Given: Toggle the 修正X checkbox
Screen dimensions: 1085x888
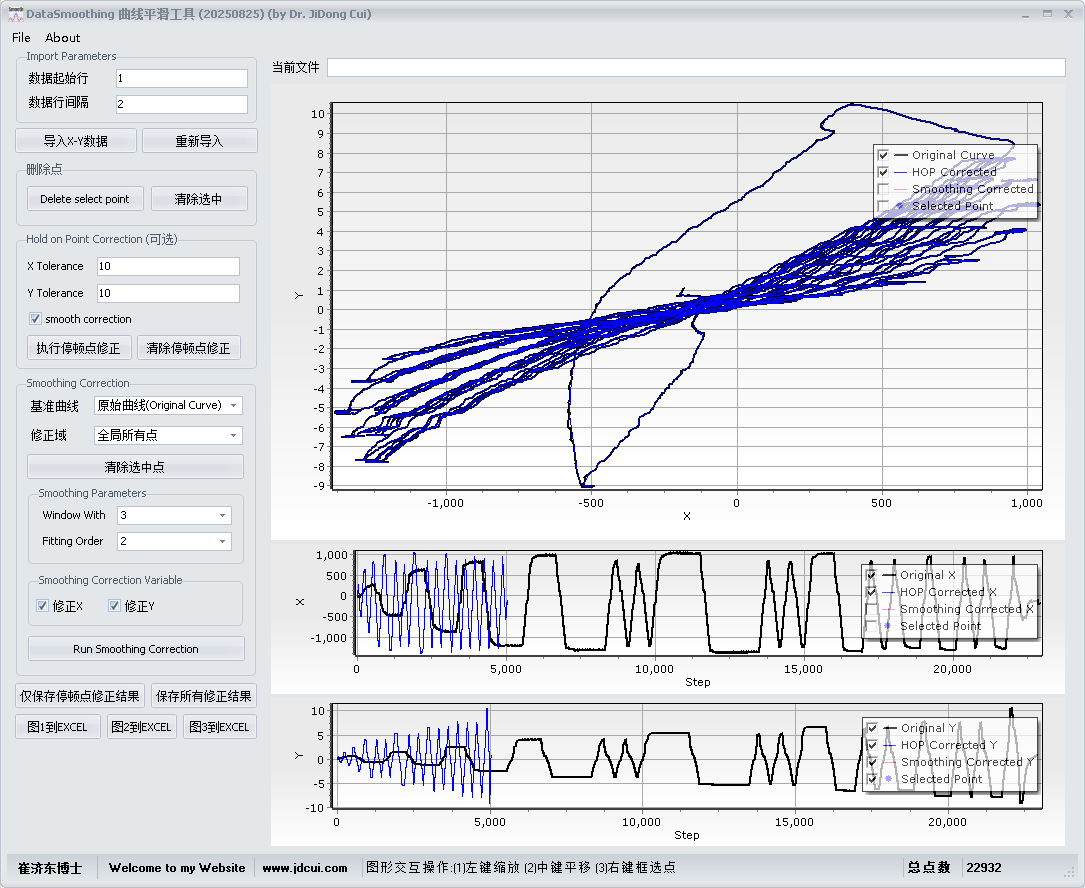Looking at the screenshot, I should pos(42,606).
